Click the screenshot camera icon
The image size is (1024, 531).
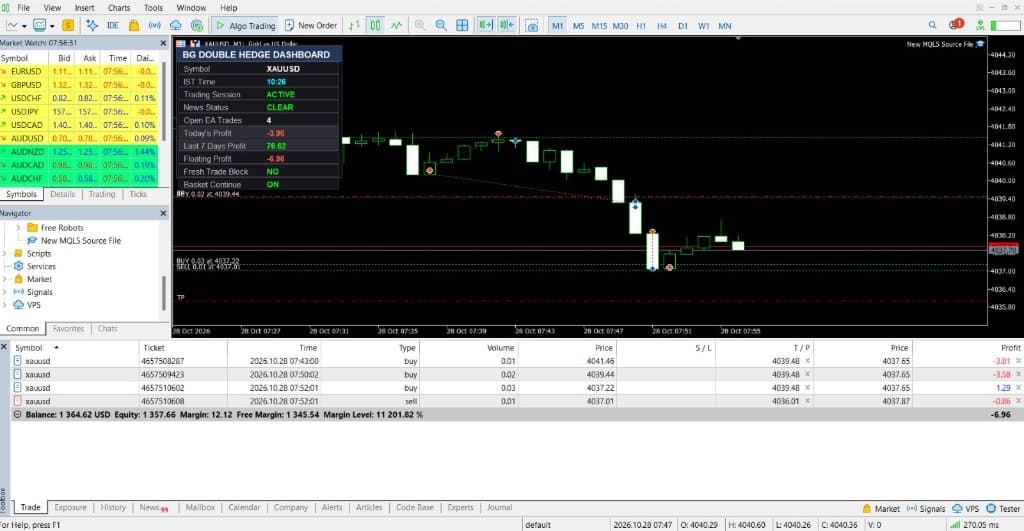click(532, 25)
